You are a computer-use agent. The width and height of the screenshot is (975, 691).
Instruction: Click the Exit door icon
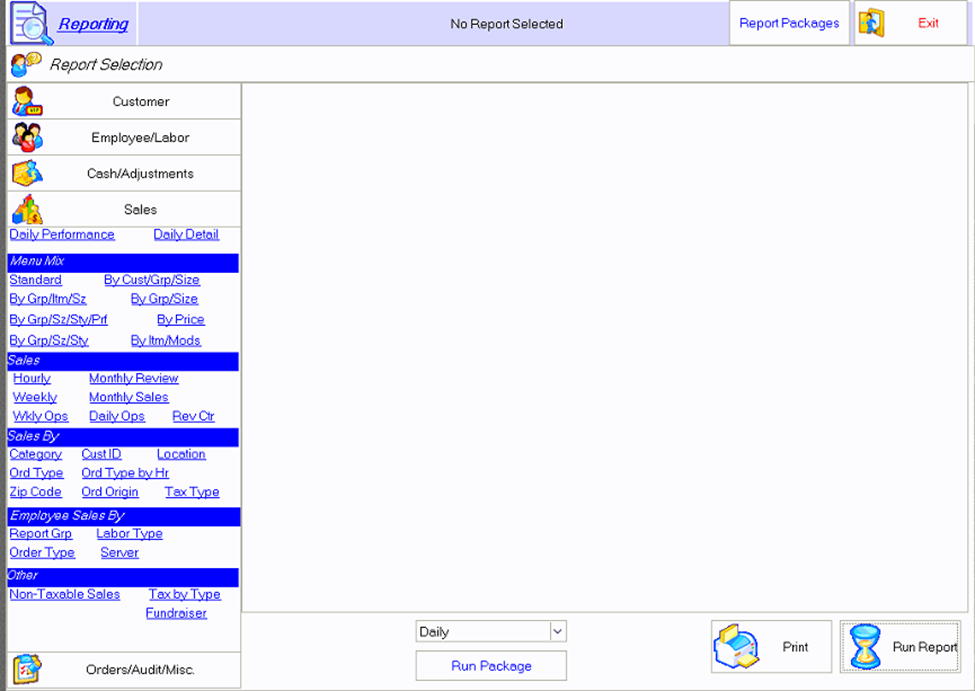(x=872, y=23)
